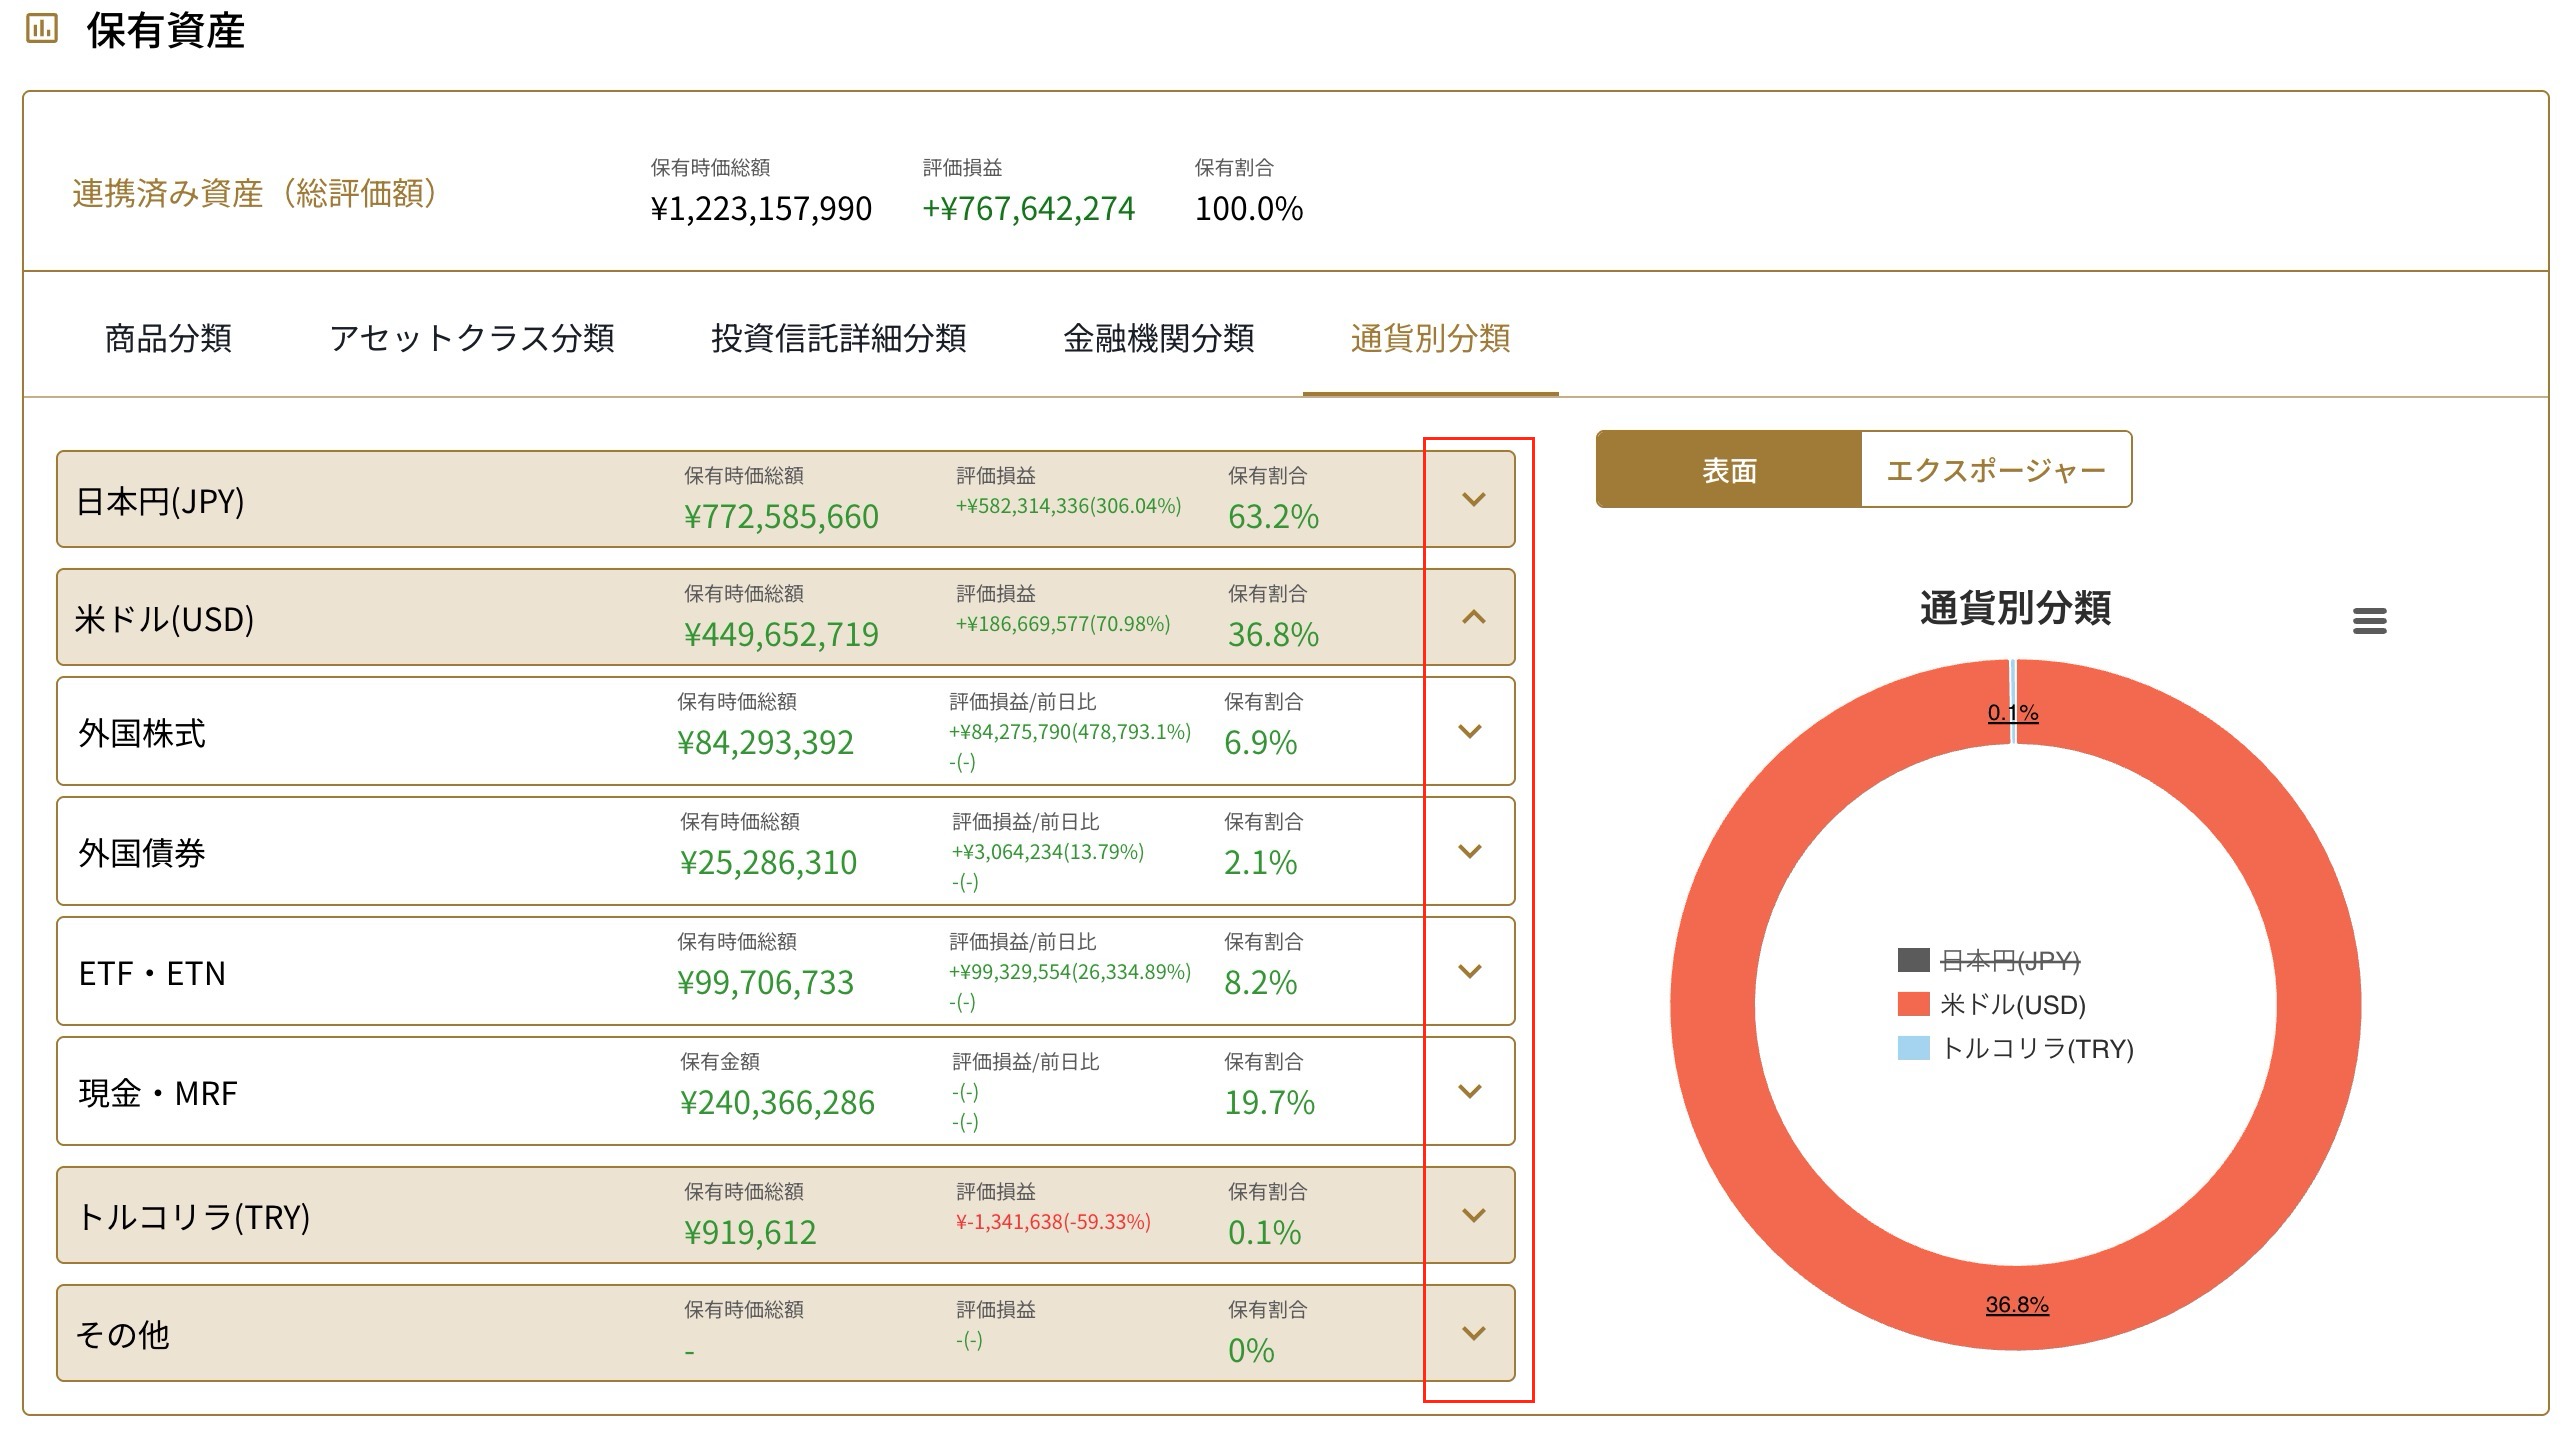This screenshot has height=1438, width=2576.
Task: Click total value ¥1,223,157,990
Action: pyautogui.click(x=761, y=209)
